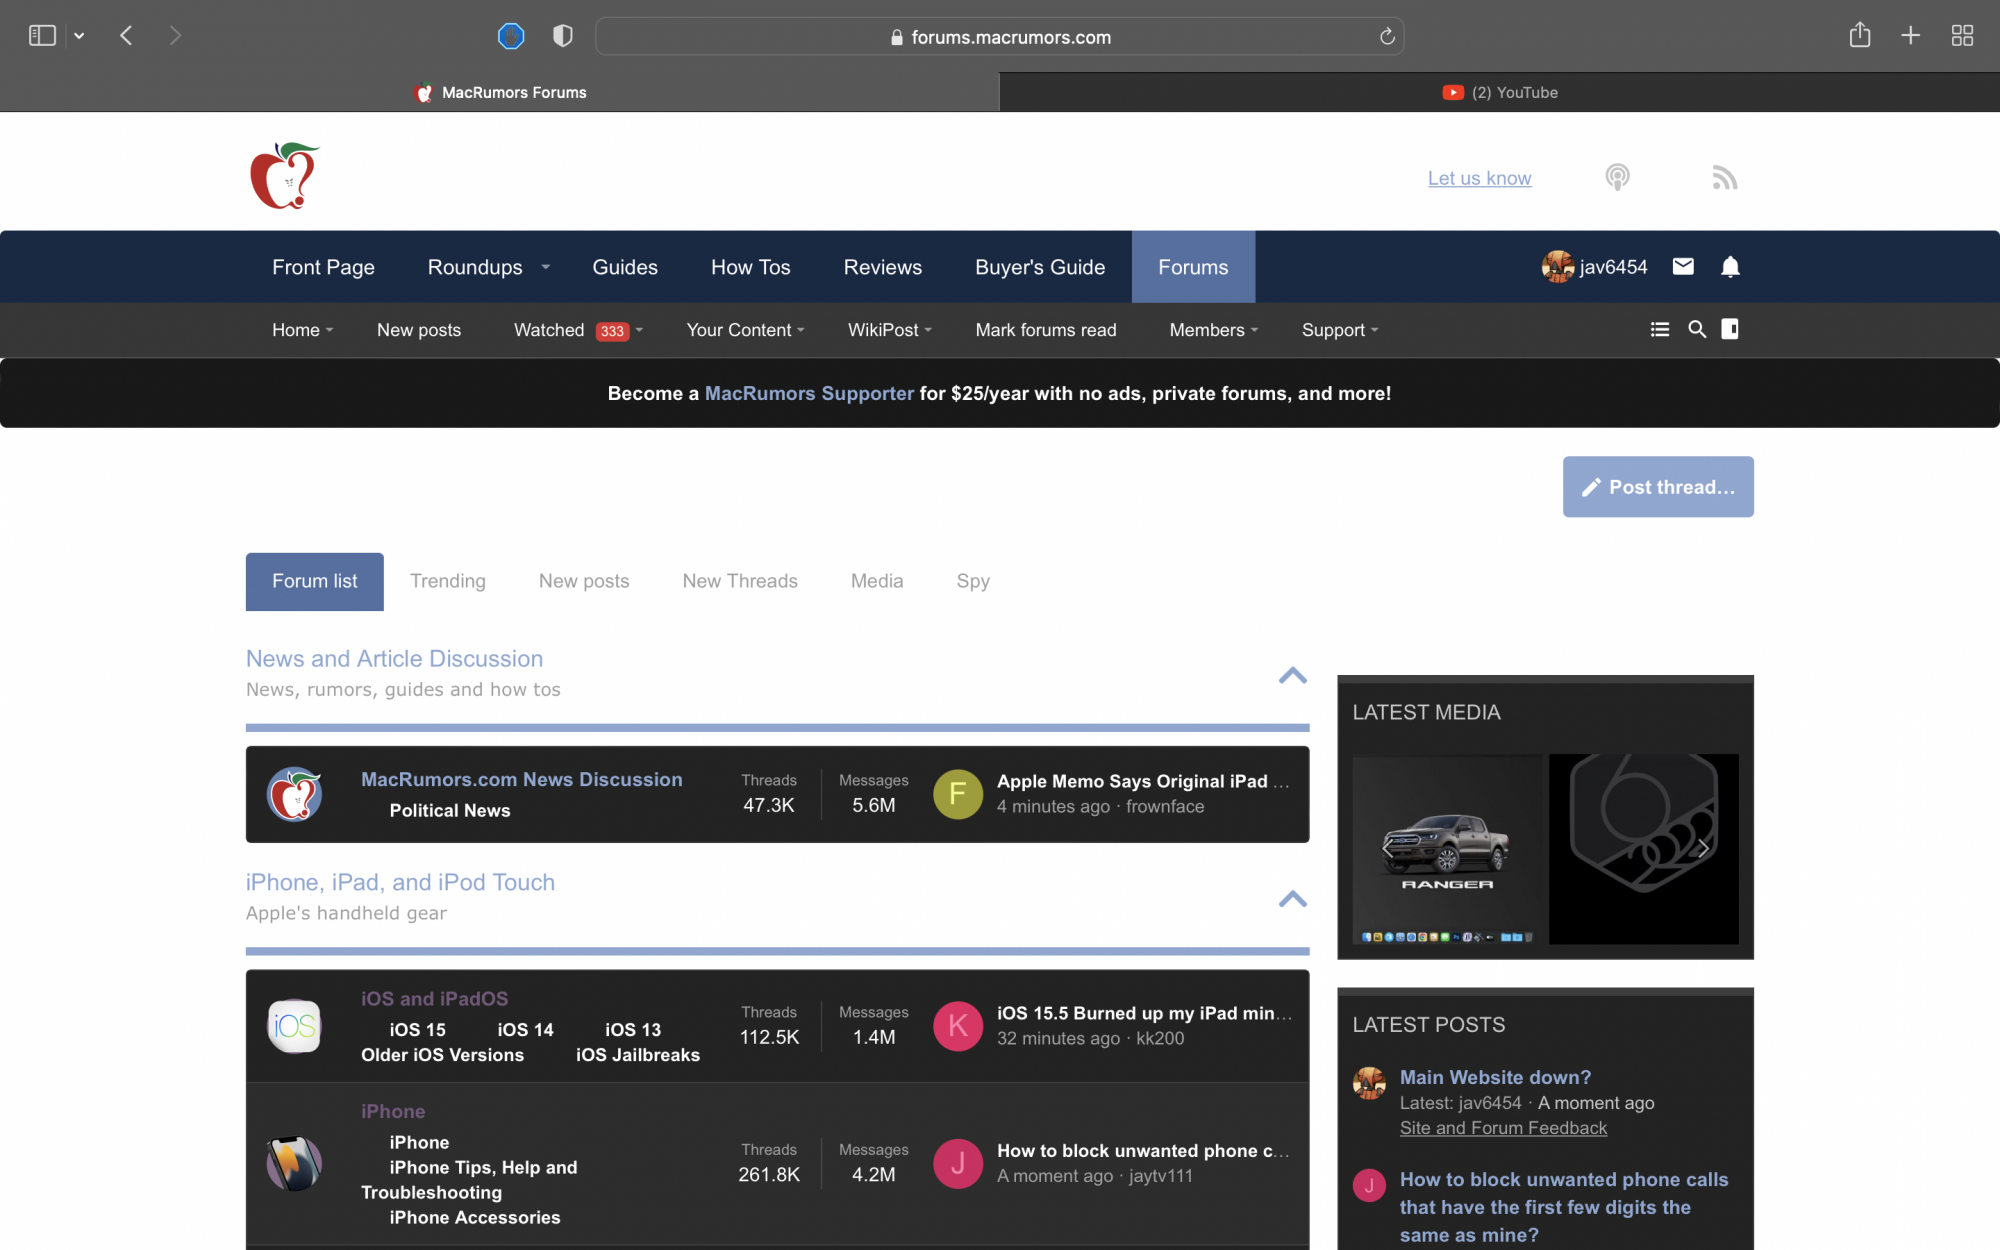Expand the Roundups dropdown arrow
The width and height of the screenshot is (2000, 1250).
coord(546,267)
